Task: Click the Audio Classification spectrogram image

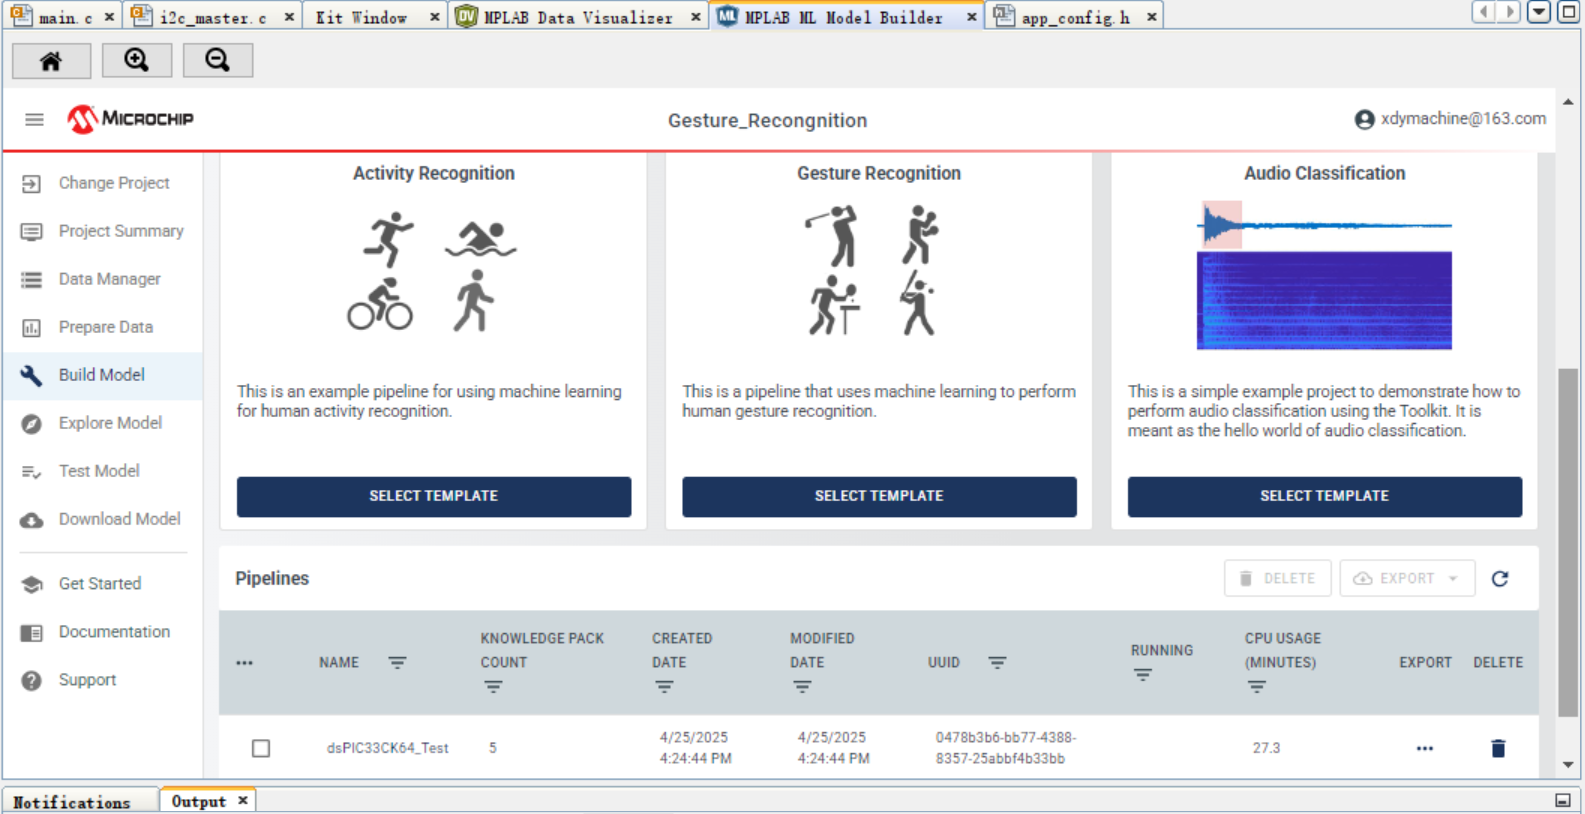Action: point(1324,300)
